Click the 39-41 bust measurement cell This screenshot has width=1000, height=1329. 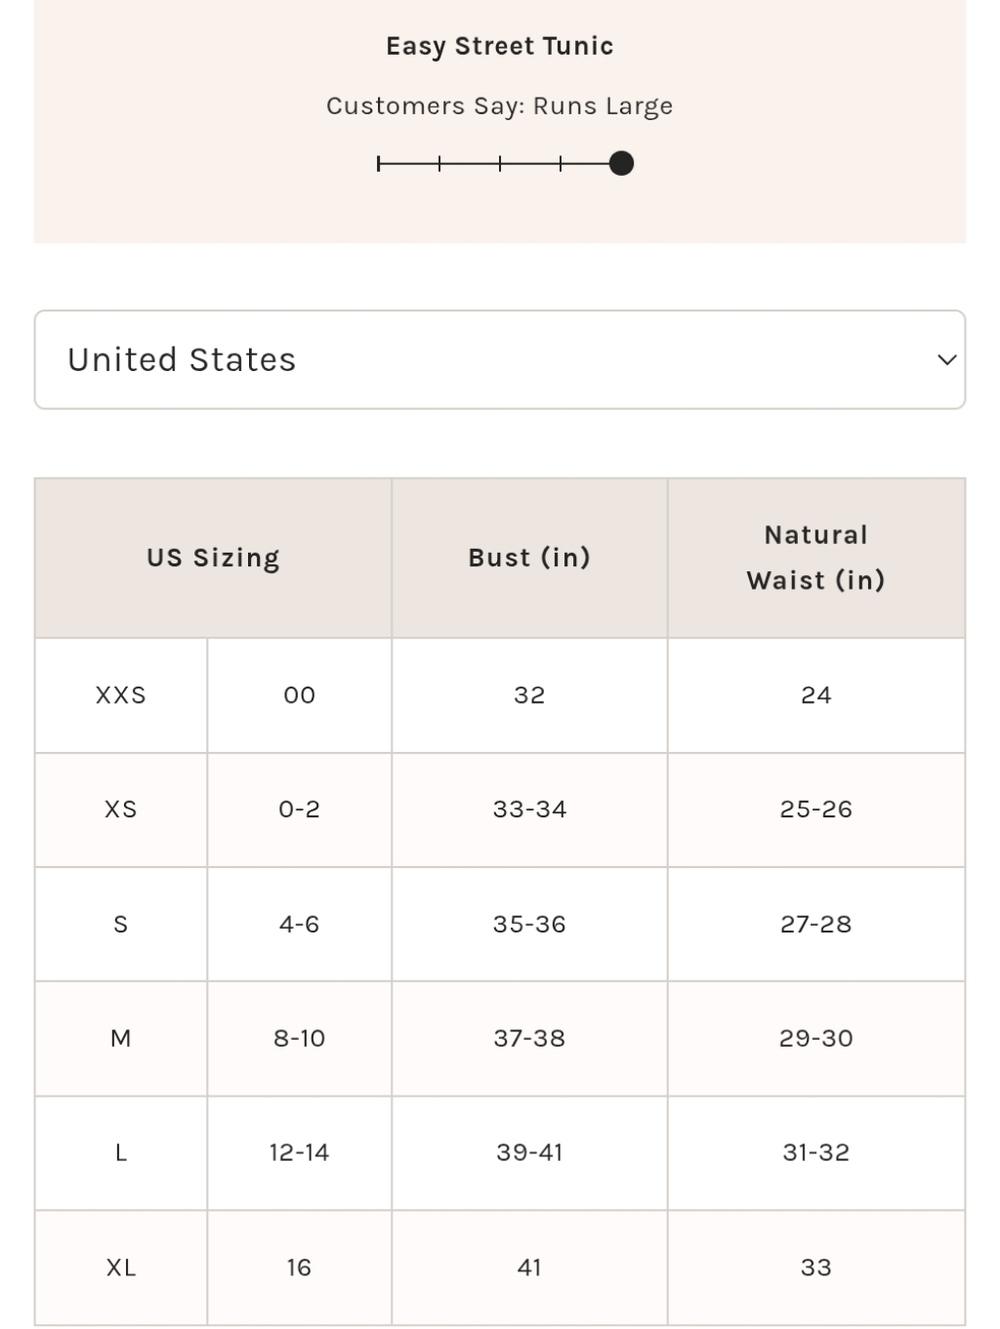529,1153
